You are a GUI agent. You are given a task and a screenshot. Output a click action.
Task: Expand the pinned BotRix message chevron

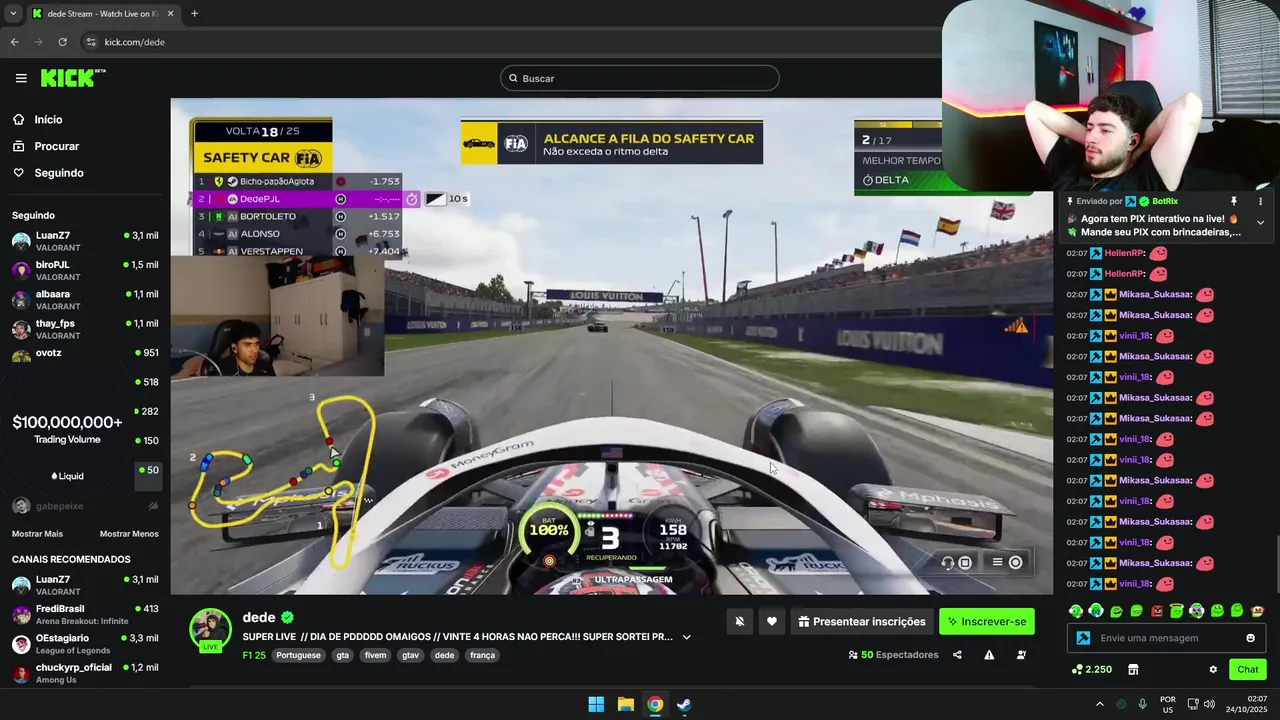coord(1260,222)
